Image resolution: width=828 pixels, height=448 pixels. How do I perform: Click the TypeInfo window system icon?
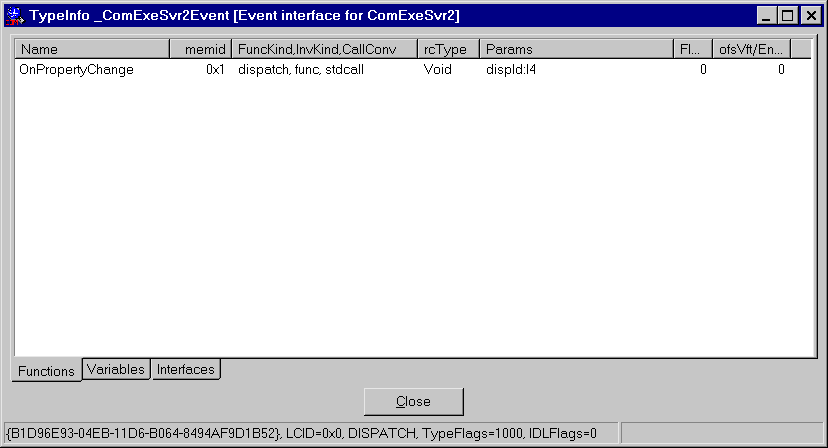pyautogui.click(x=14, y=15)
